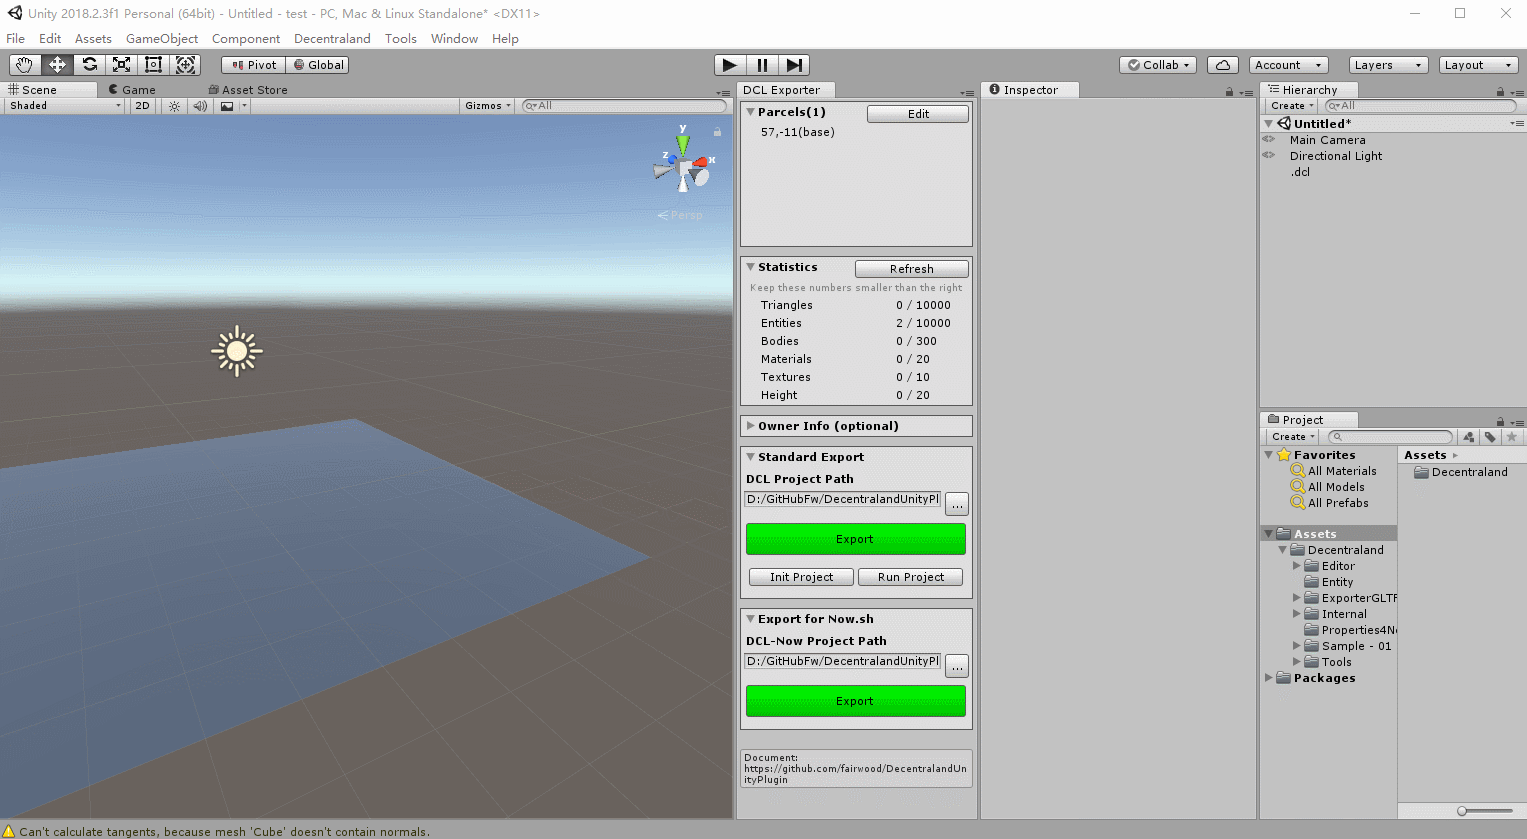Click the warning icon in status bar
Image resolution: width=1527 pixels, height=839 pixels.
coord(9,831)
